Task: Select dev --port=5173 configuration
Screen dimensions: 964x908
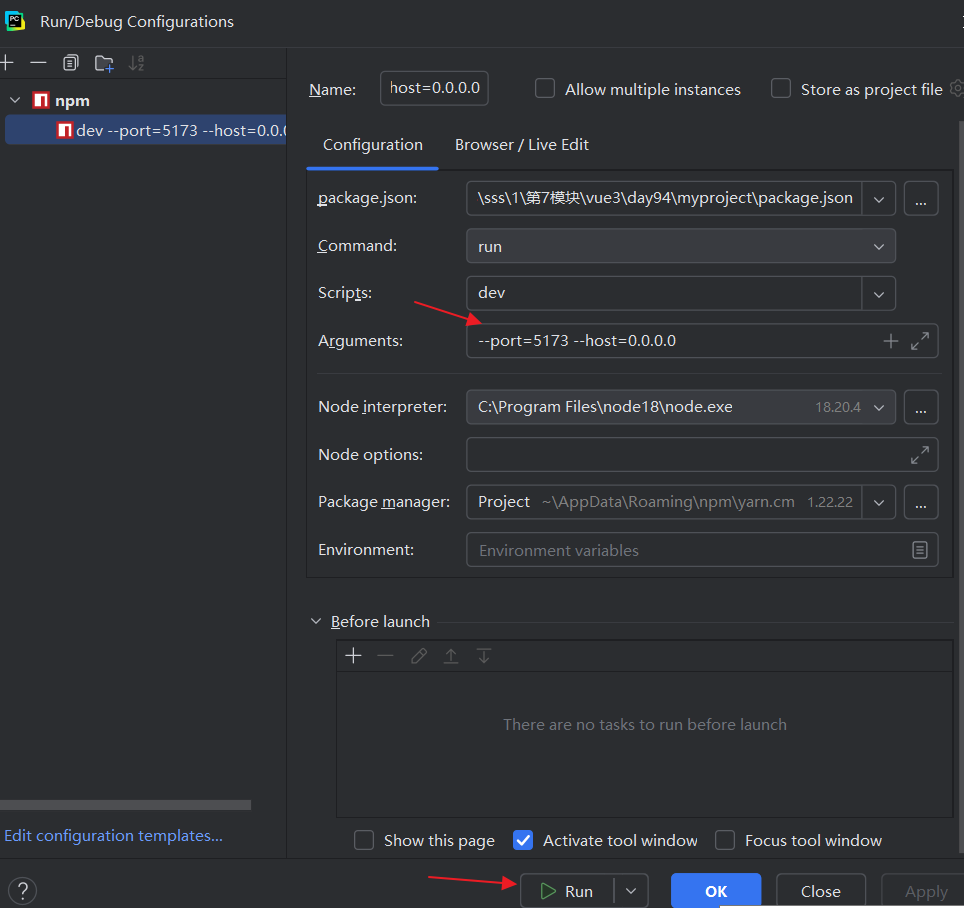Action: click(x=146, y=130)
